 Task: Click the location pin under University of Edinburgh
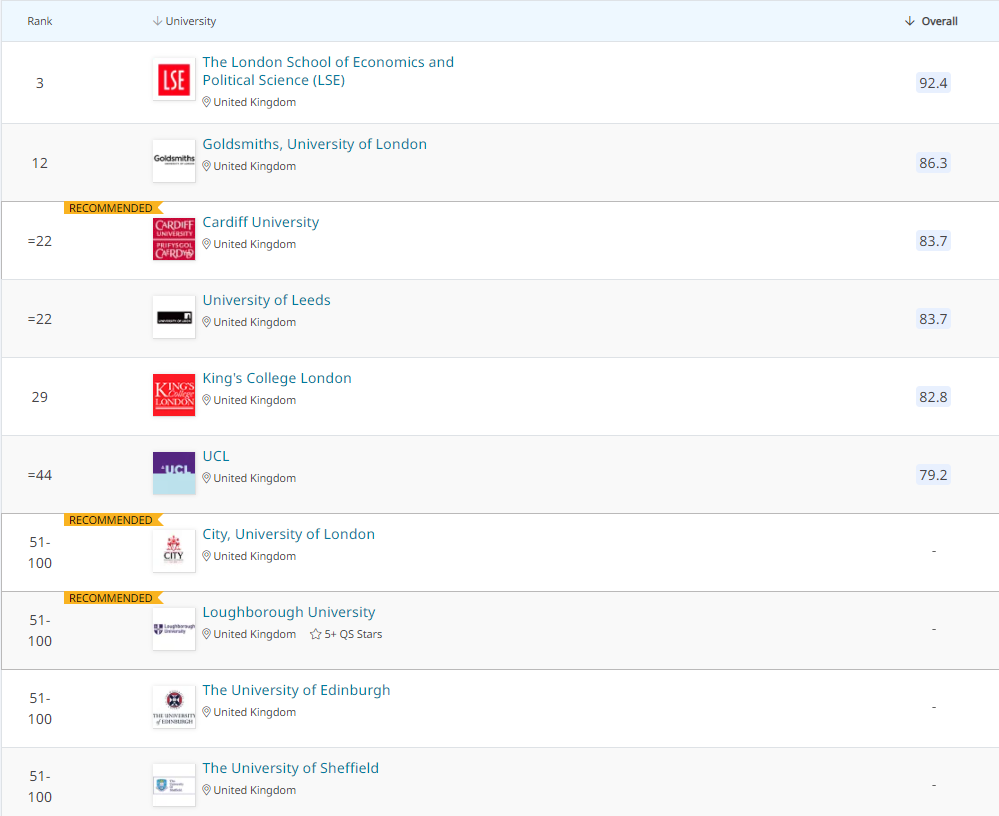206,712
